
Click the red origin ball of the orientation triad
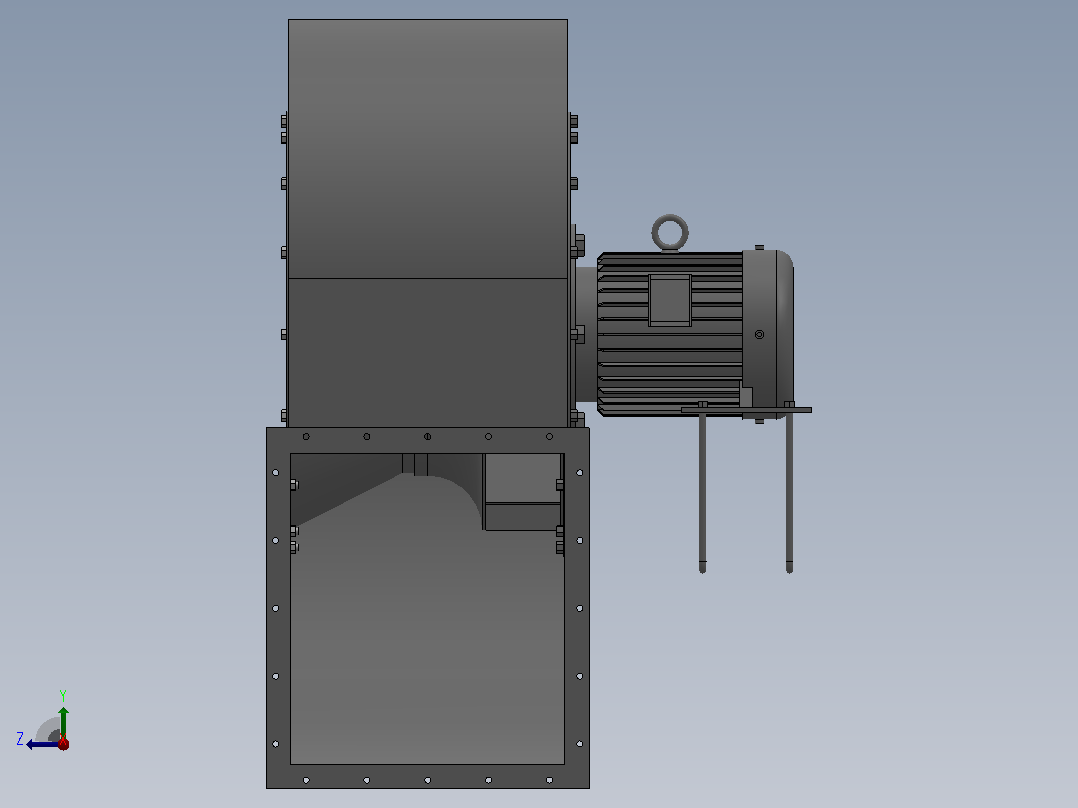pos(63,743)
